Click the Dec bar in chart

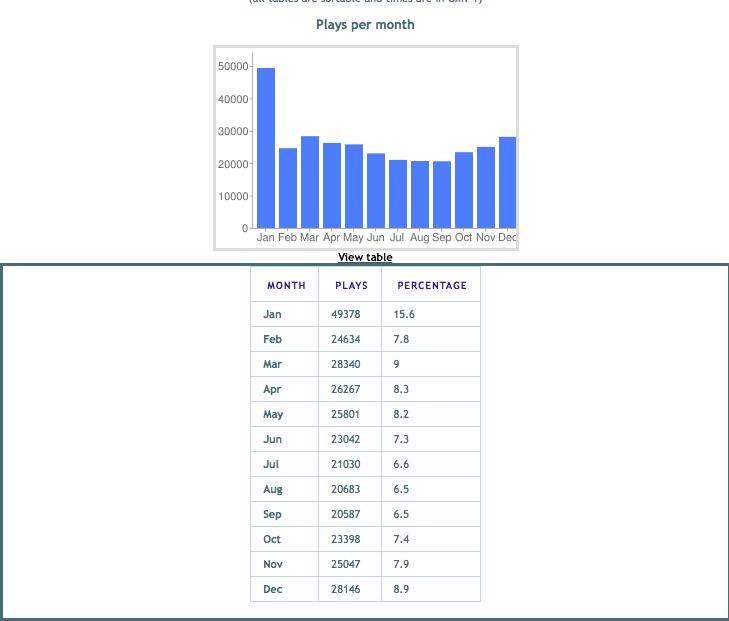click(507, 182)
